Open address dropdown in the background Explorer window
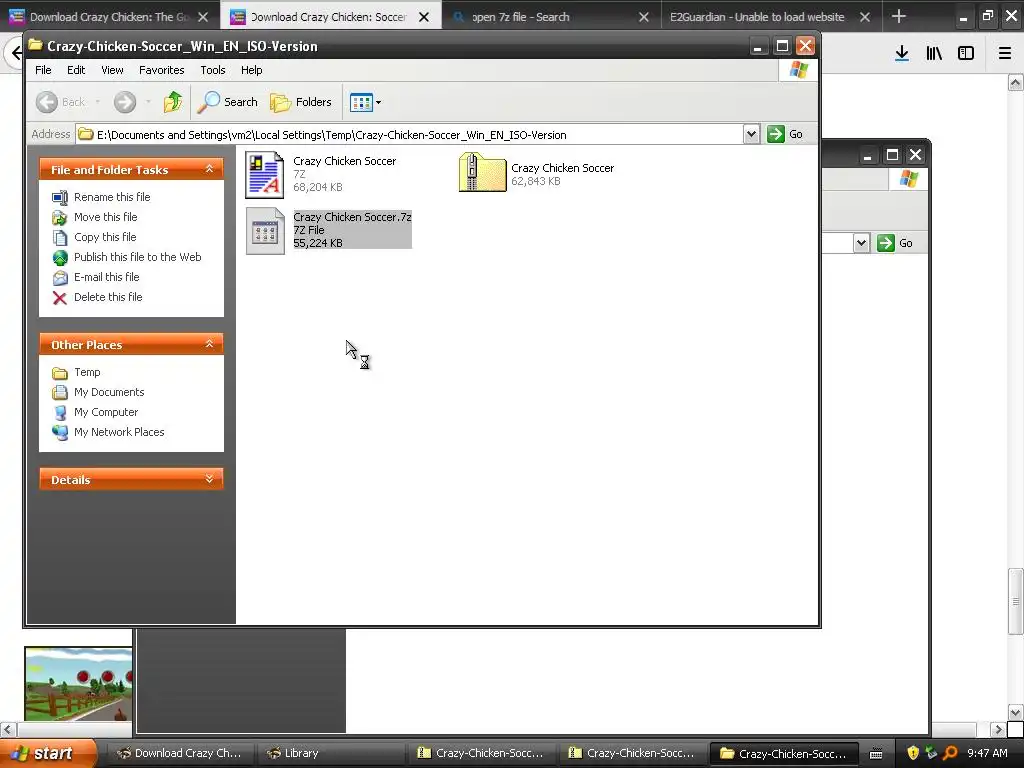Screen dimensions: 1024x768 click(x=861, y=243)
